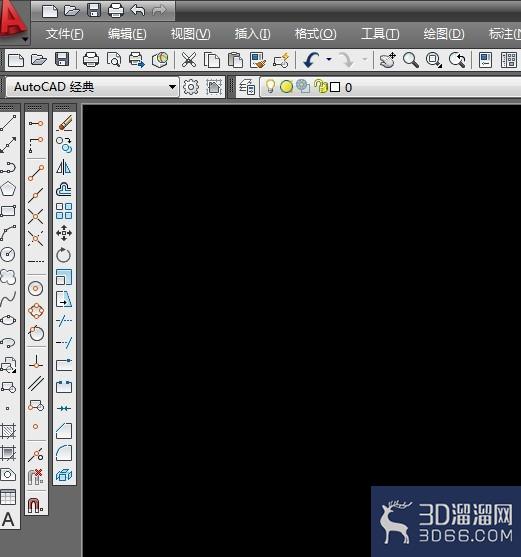Click the Zoom Realtime magnifier icon
The height and width of the screenshot is (557, 521).
(x=411, y=60)
